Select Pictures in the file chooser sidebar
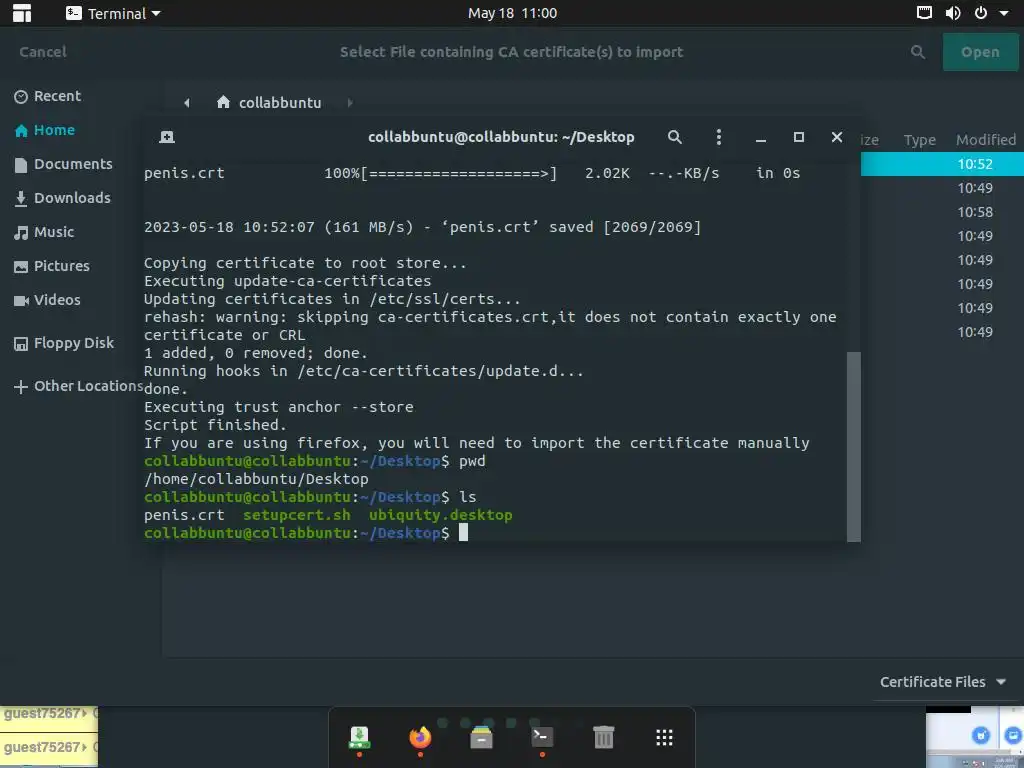 (52, 266)
